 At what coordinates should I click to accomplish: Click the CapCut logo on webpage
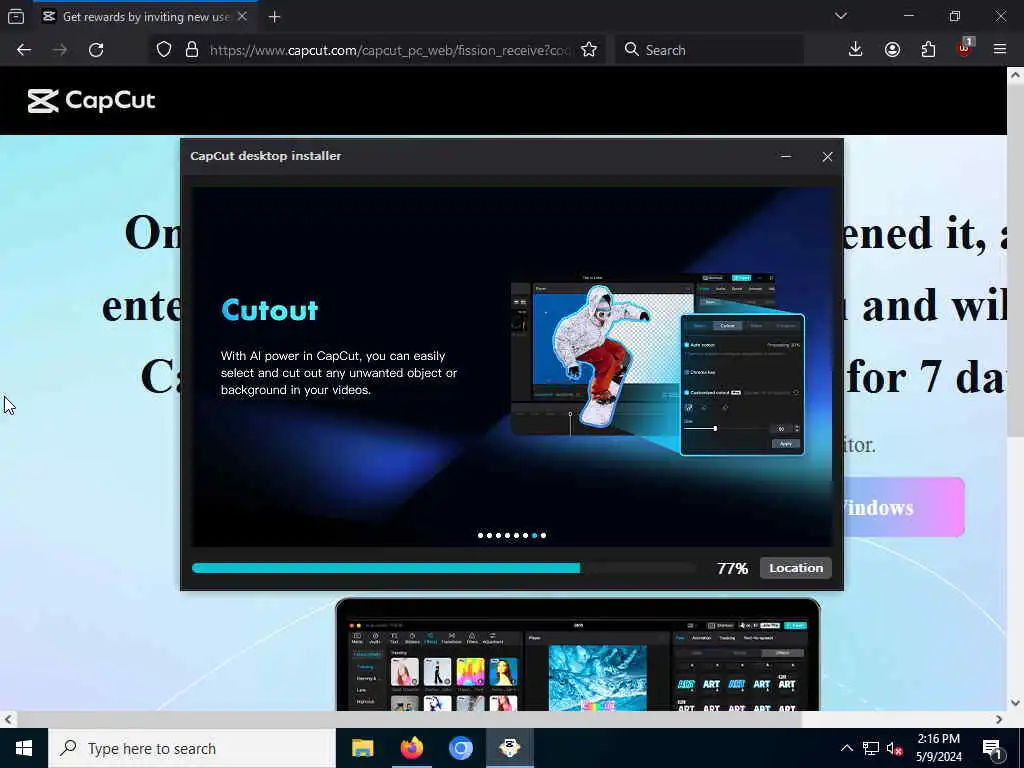coord(91,101)
